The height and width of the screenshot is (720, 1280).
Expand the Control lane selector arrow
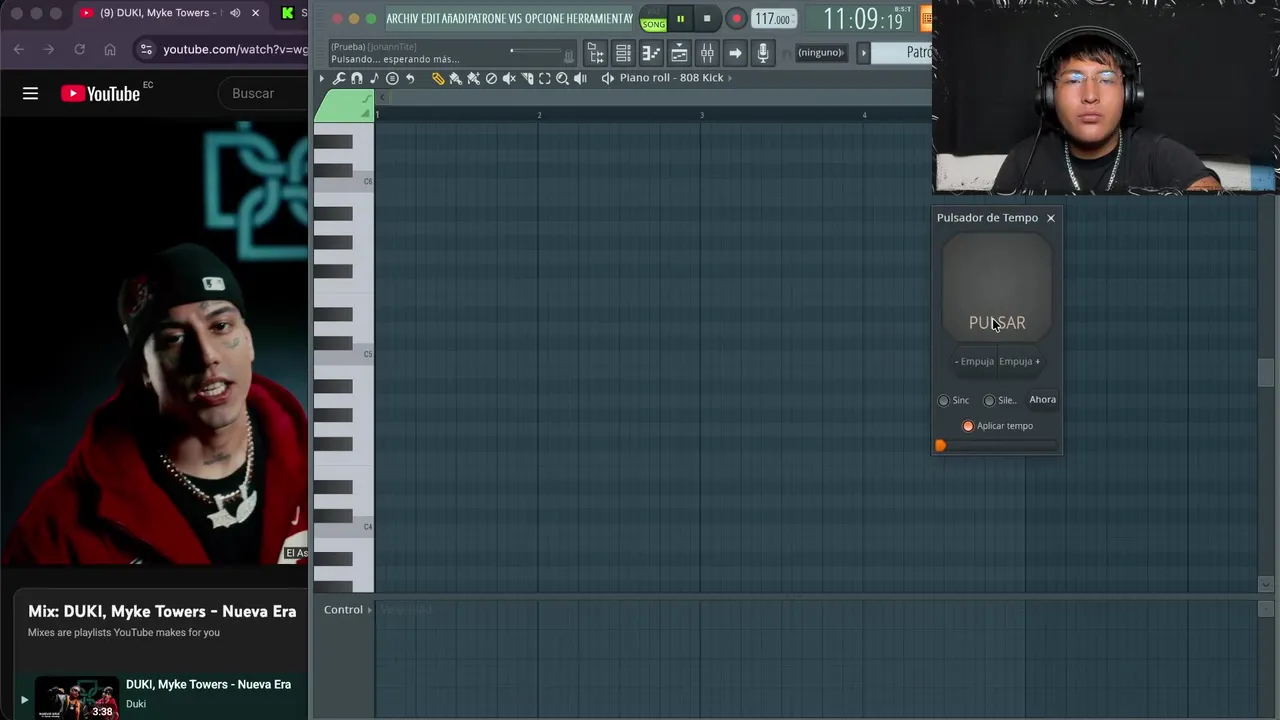pyautogui.click(x=370, y=610)
